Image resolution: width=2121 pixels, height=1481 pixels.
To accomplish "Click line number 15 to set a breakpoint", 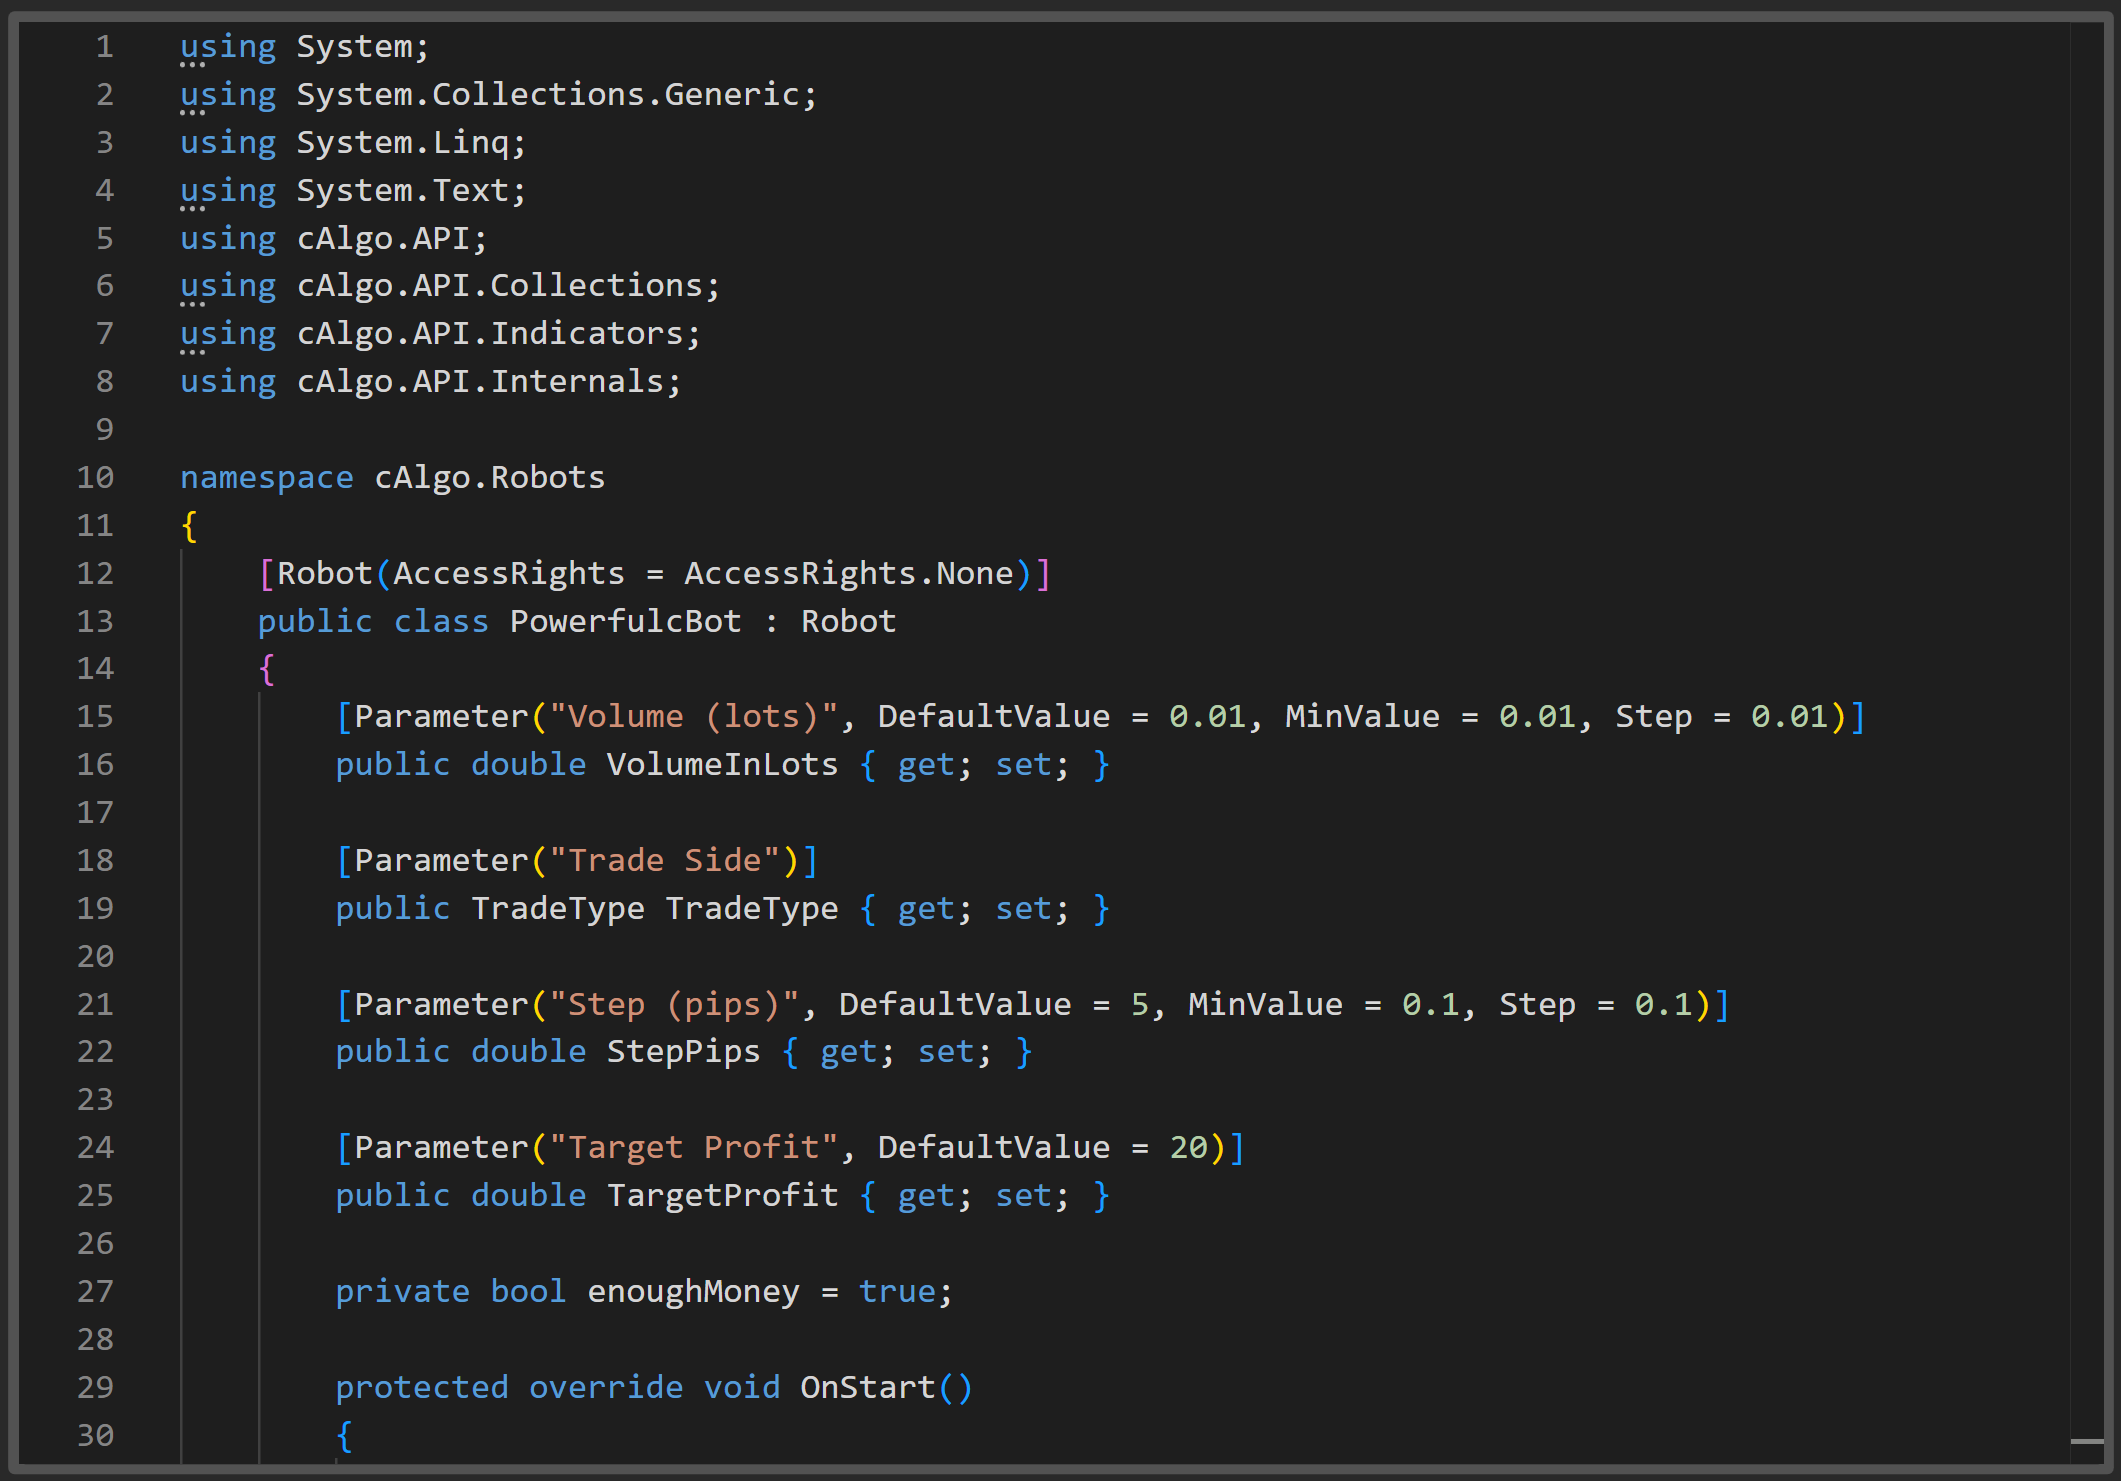I will [95, 716].
